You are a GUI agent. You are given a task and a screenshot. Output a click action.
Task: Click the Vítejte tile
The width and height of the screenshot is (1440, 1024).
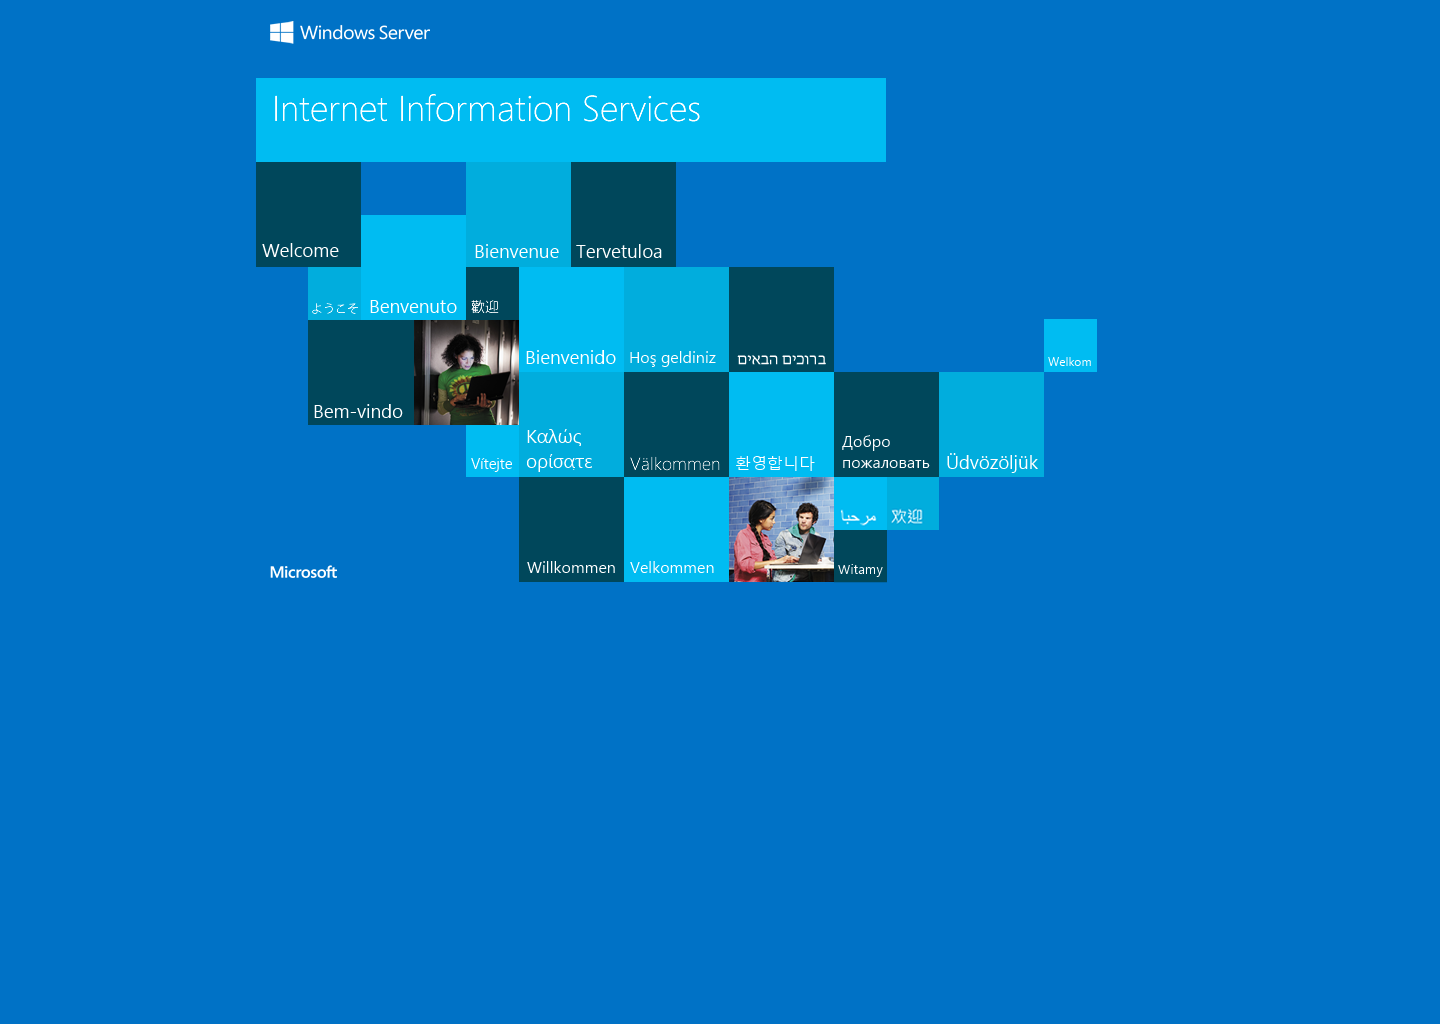click(x=492, y=451)
